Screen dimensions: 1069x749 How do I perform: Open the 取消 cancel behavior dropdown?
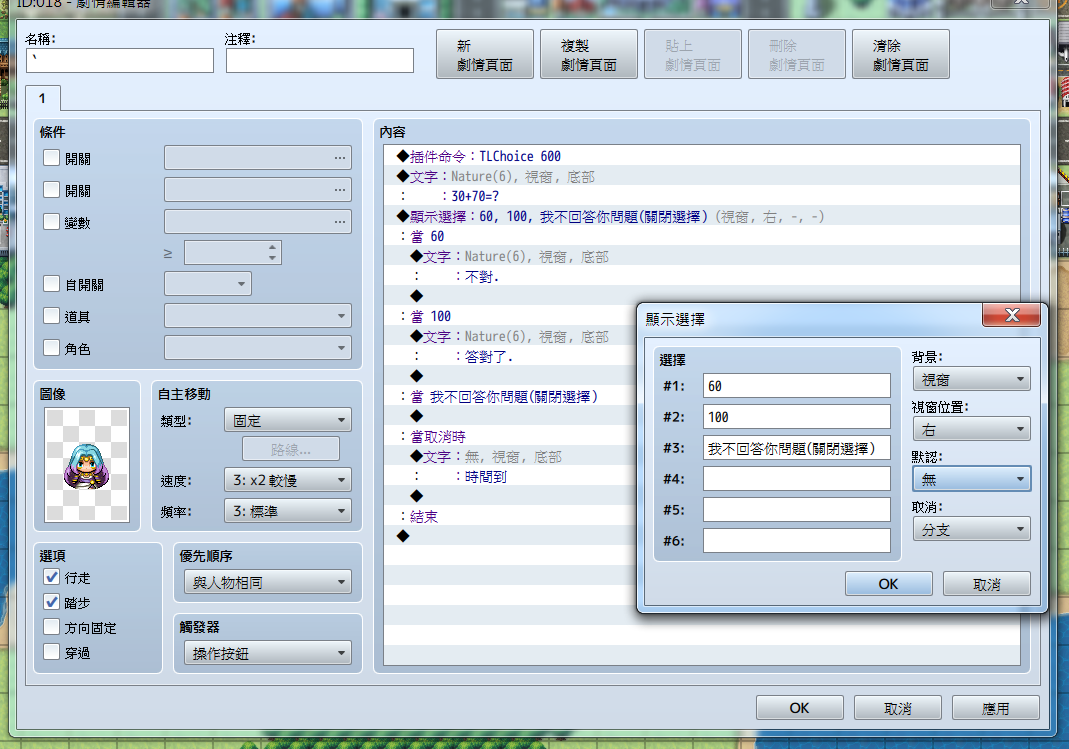click(x=972, y=530)
